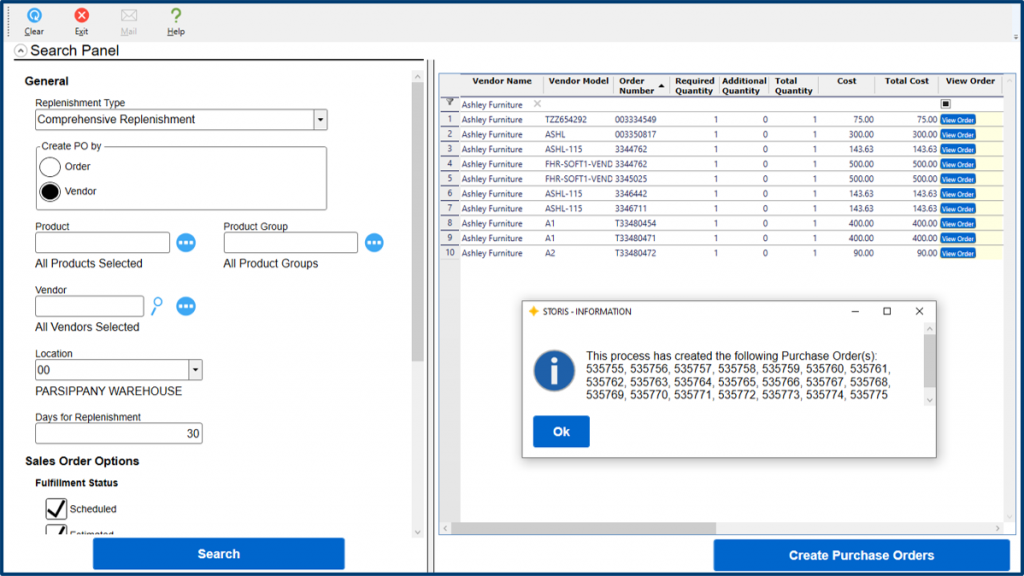
Task: Sort by Vendor Name column
Action: [x=502, y=81]
